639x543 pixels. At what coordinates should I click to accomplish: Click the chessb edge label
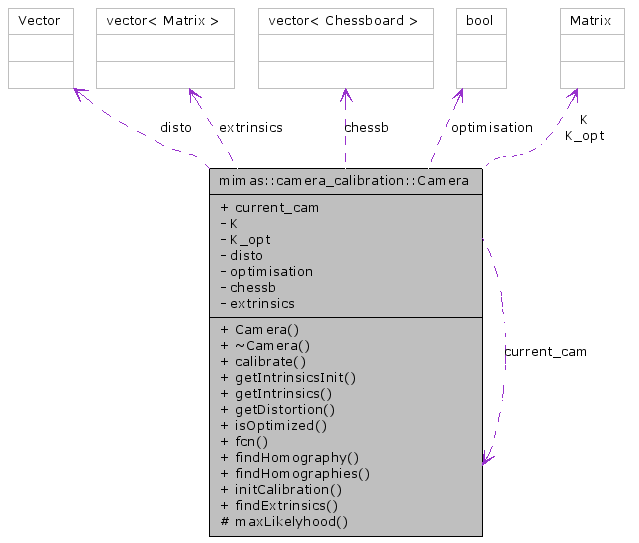pyautogui.click(x=366, y=128)
